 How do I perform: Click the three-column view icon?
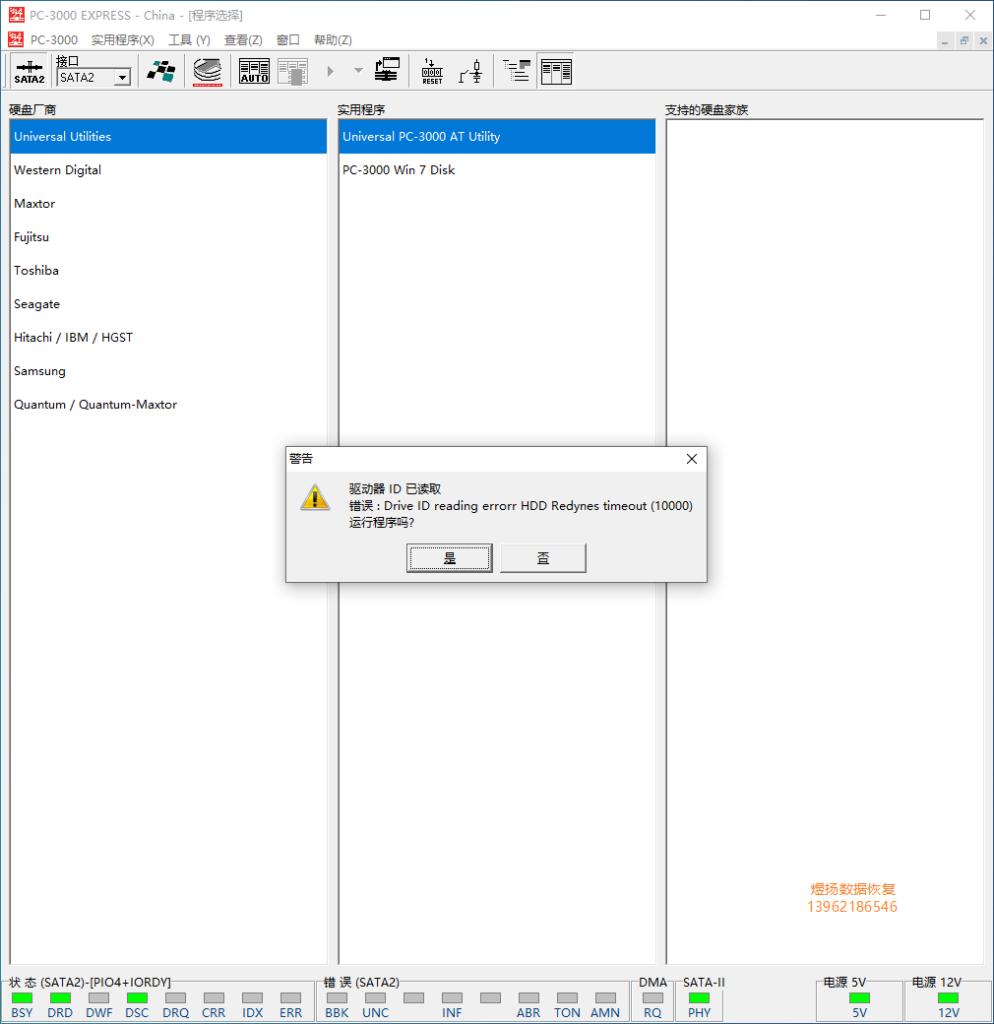pyautogui.click(x=556, y=71)
